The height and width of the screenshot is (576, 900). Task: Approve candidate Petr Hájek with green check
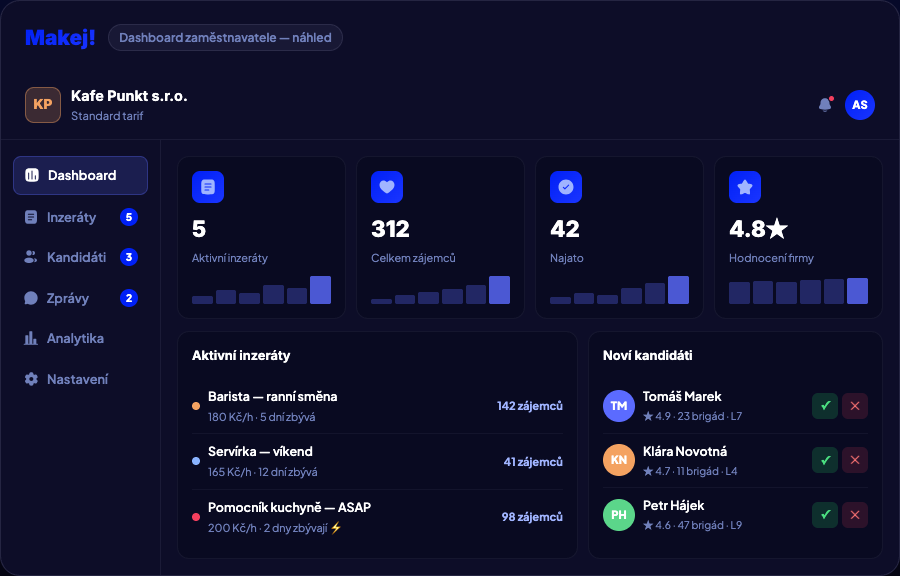pos(825,515)
